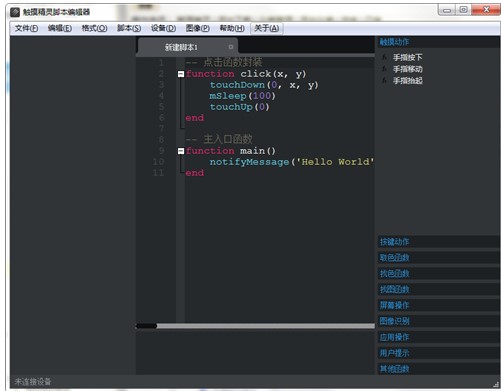Click the 未连接设备 status bar text

click(x=33, y=382)
